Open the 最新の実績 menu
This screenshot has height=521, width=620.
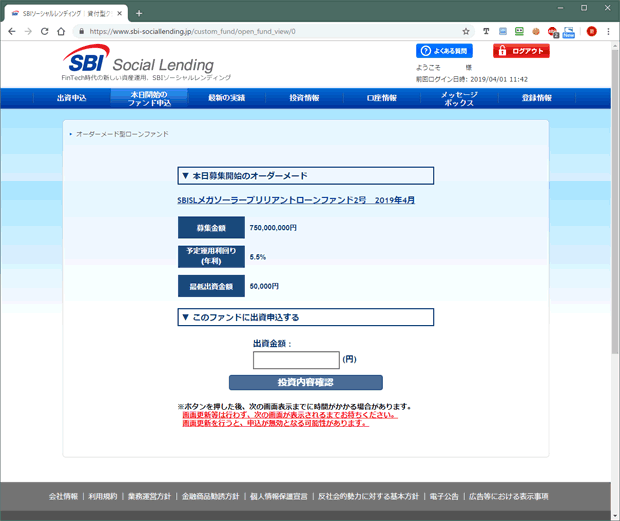click(x=227, y=98)
